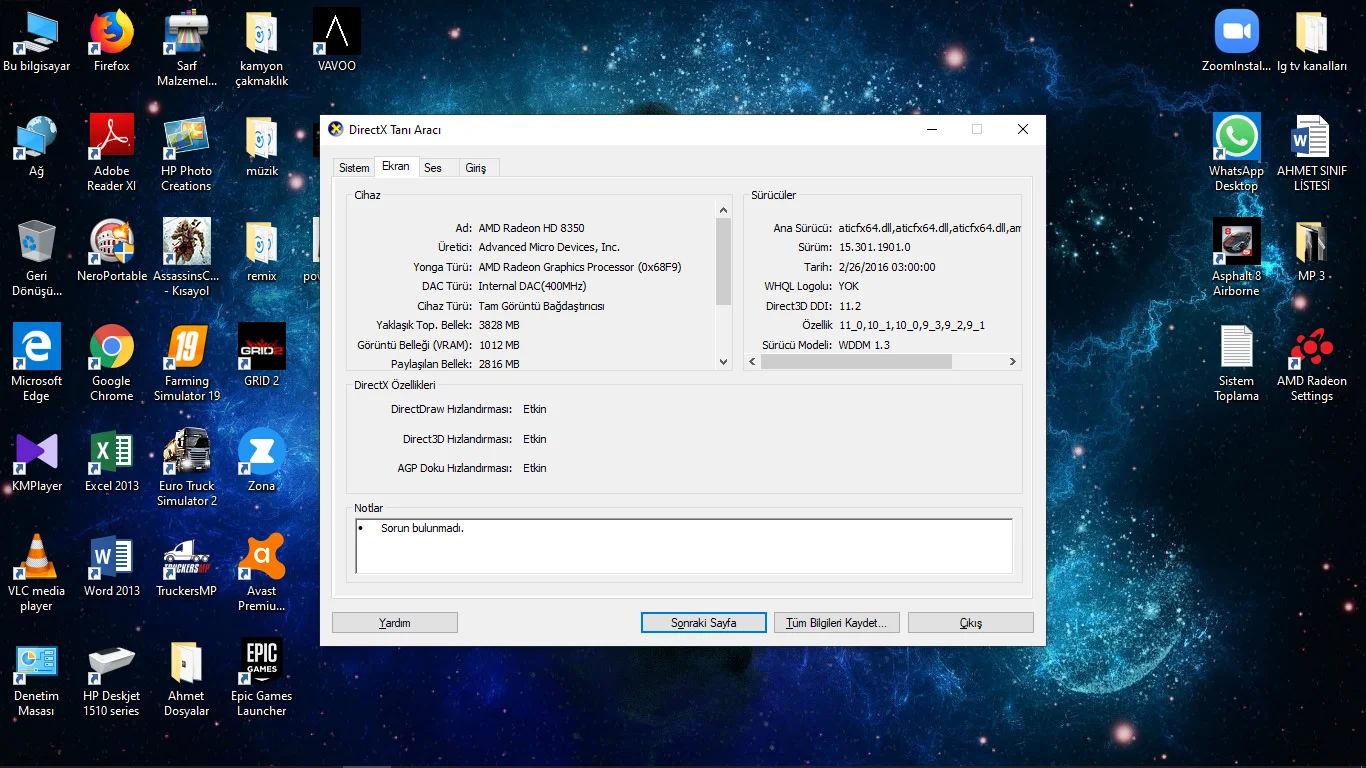Click the WDDM 1.3 driver model value
Image resolution: width=1366 pixels, height=768 pixels.
tap(865, 345)
